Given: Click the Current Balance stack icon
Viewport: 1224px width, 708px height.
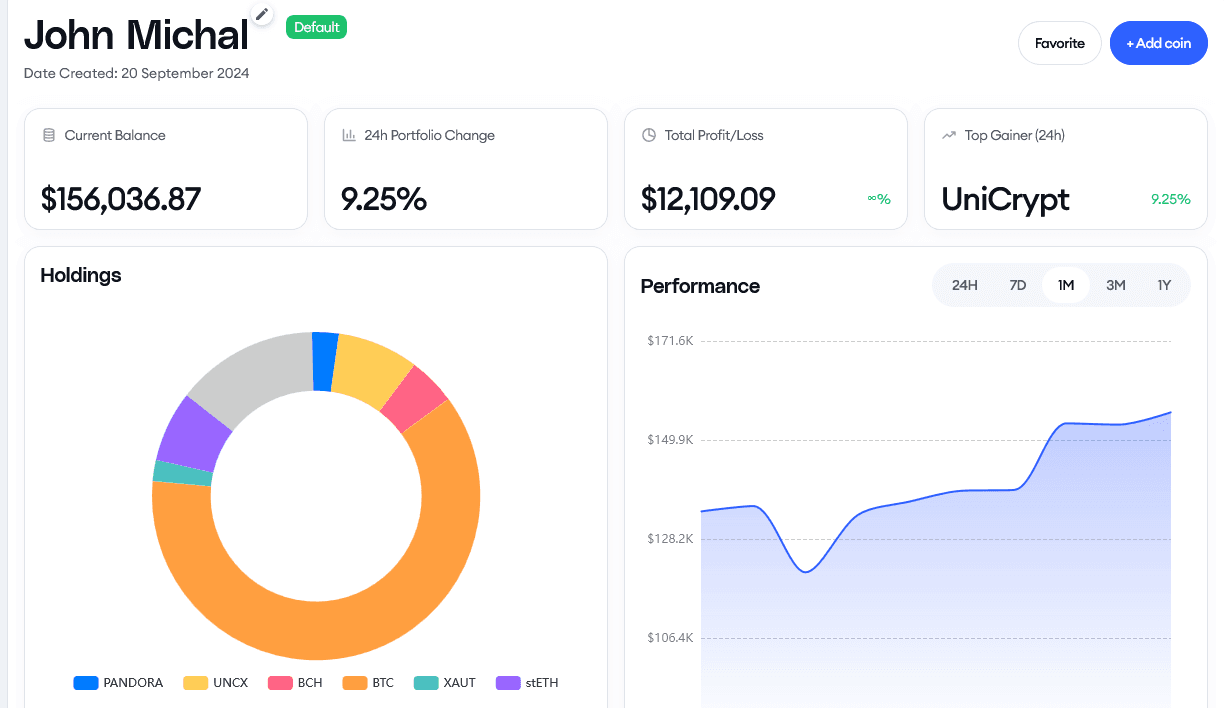Looking at the screenshot, I should (49, 135).
